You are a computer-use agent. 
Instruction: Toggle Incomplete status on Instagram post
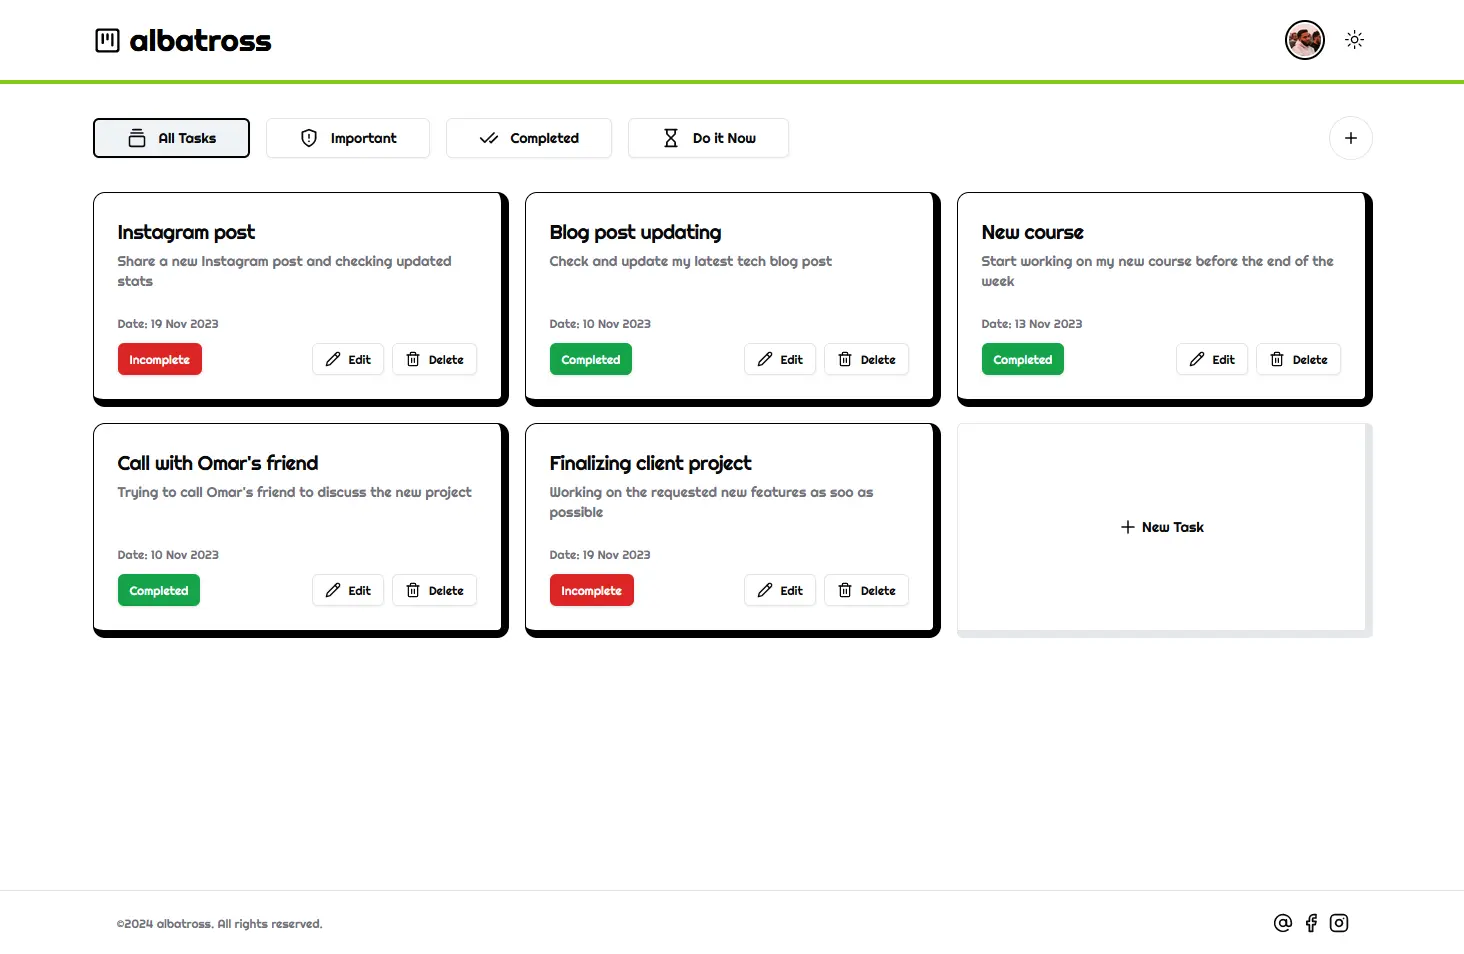coord(160,359)
